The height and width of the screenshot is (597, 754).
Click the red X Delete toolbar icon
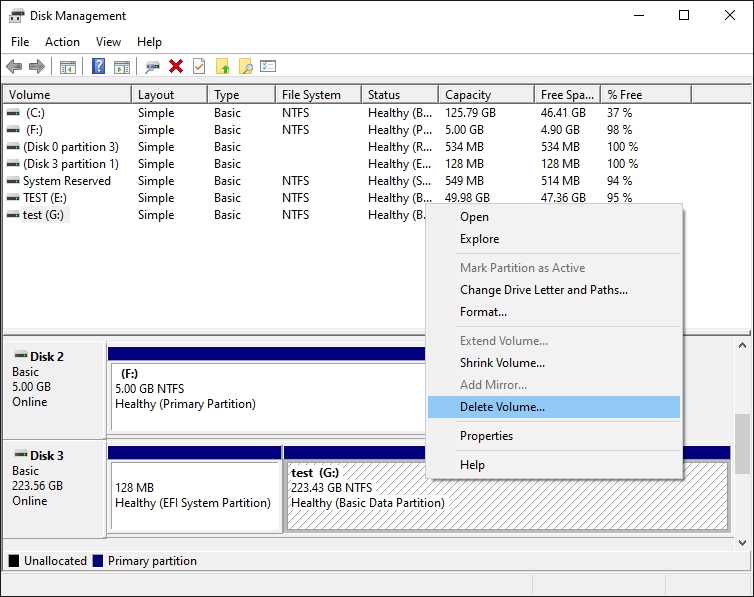pyautogui.click(x=176, y=67)
